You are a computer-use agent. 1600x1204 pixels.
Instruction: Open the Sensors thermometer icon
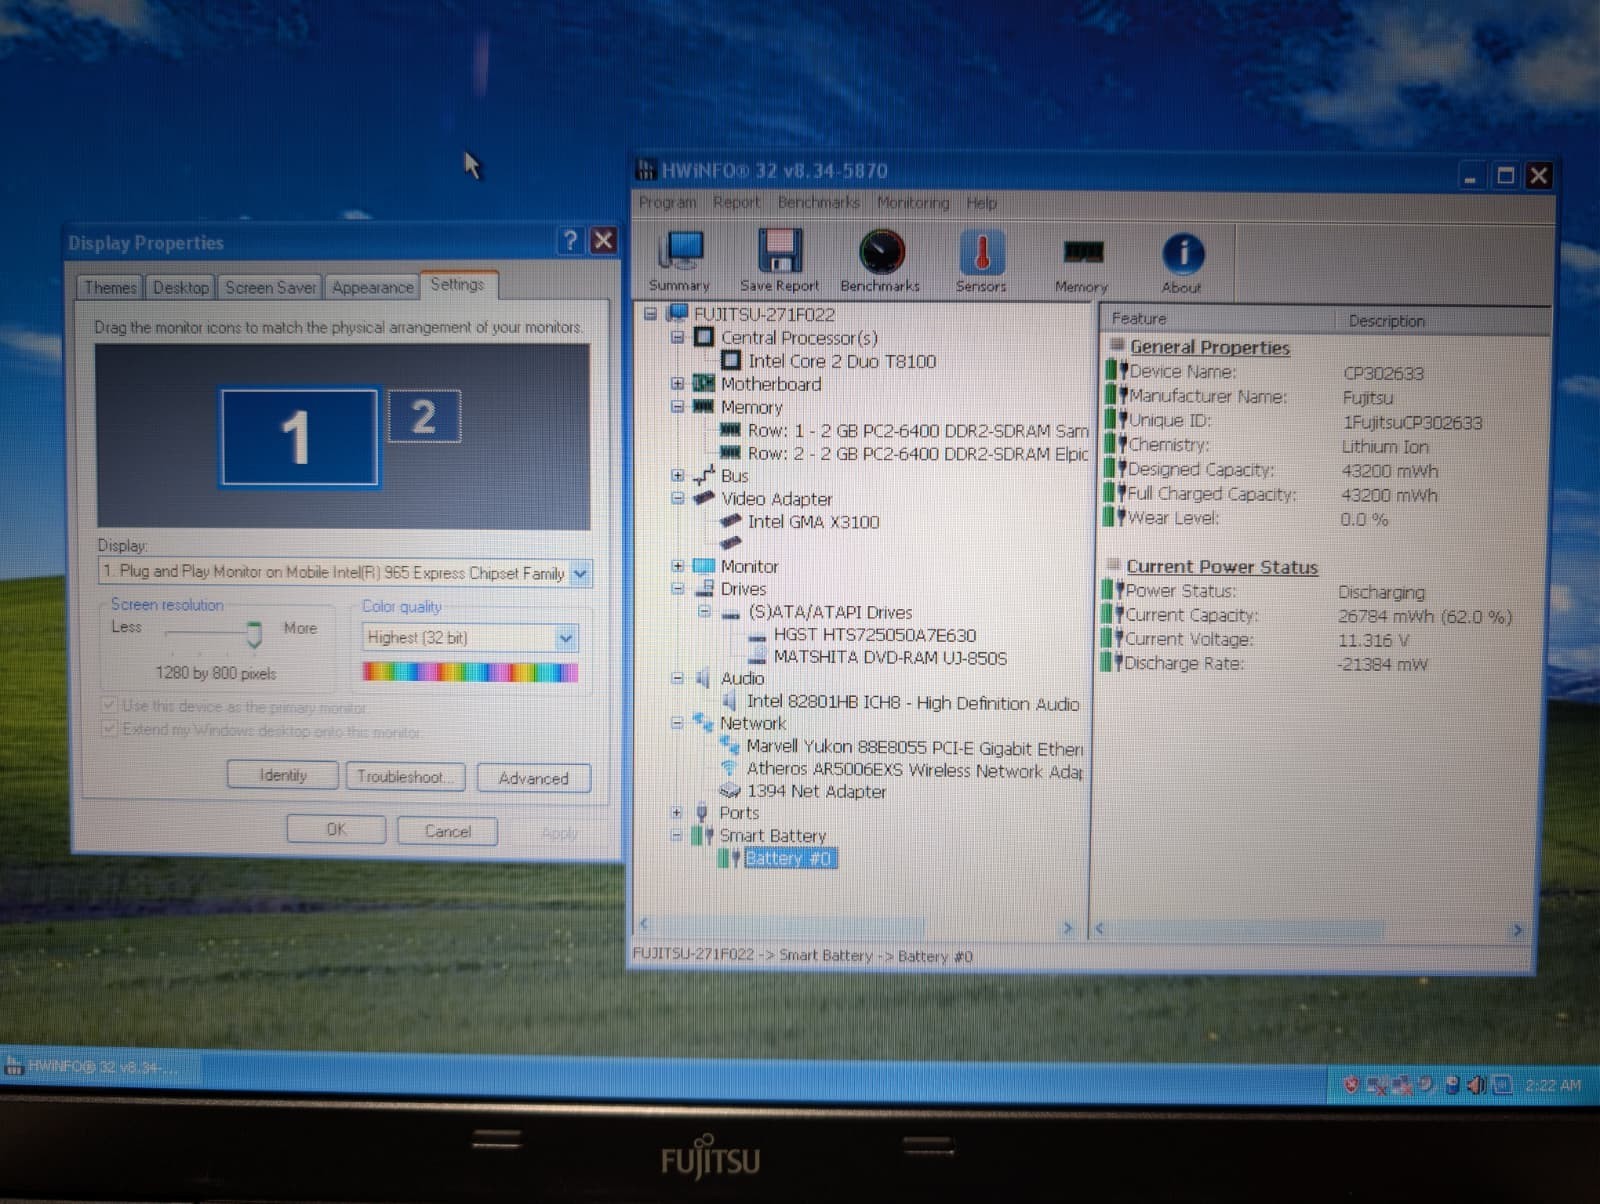click(981, 261)
